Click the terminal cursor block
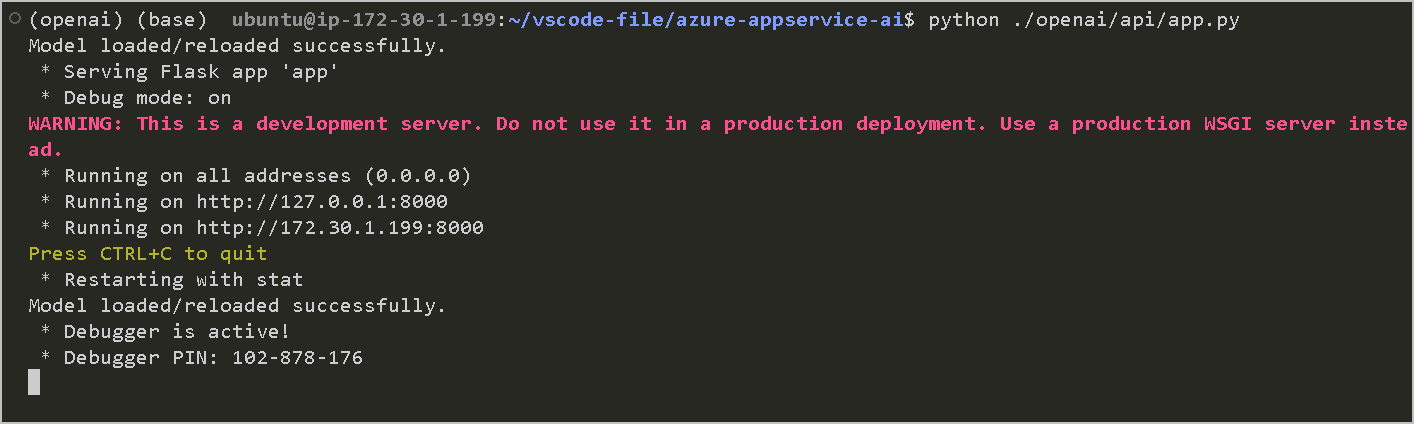1414x424 pixels. 34,382
